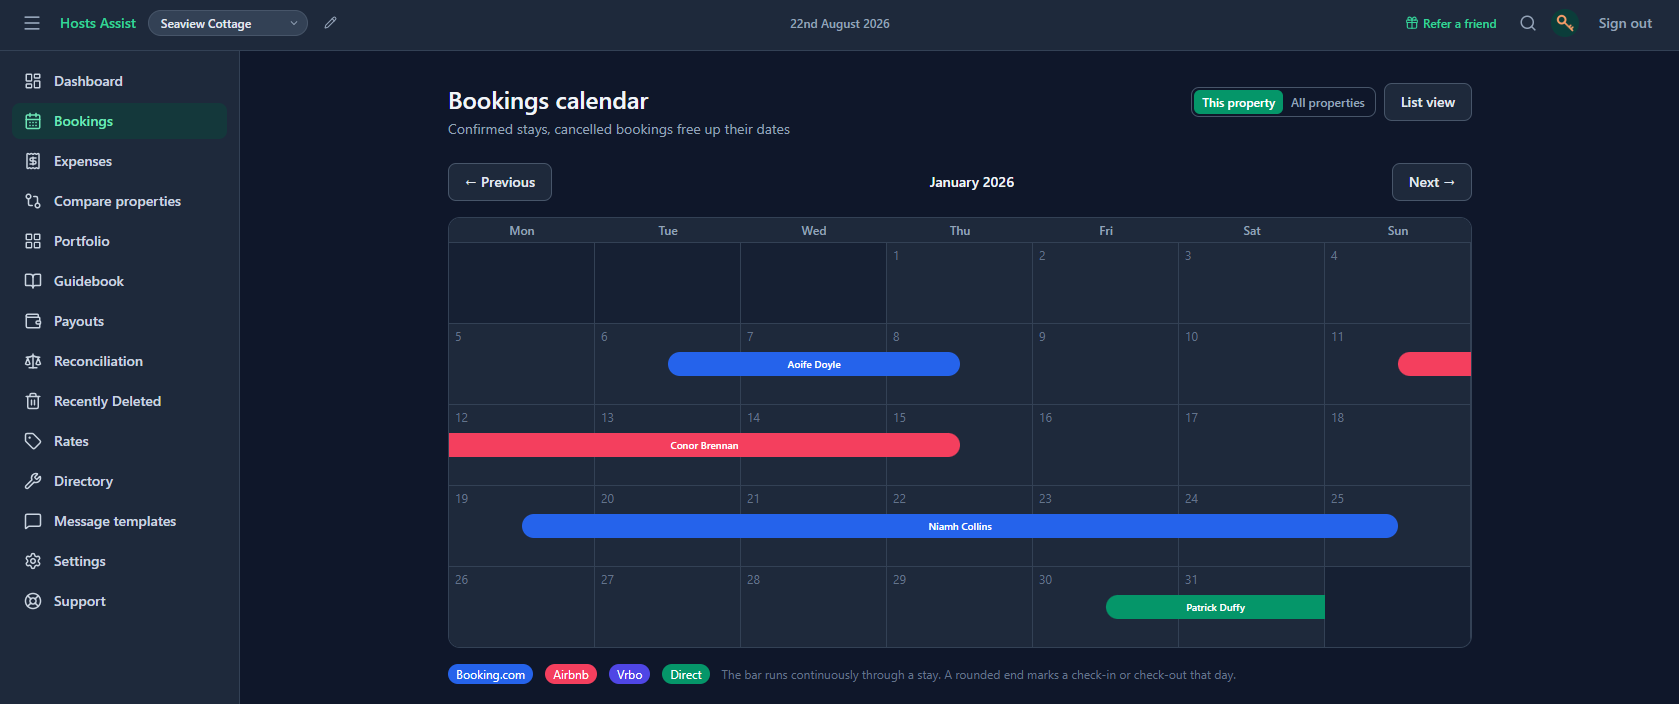Click the Rates tag icon
1679x704 pixels.
tap(33, 441)
